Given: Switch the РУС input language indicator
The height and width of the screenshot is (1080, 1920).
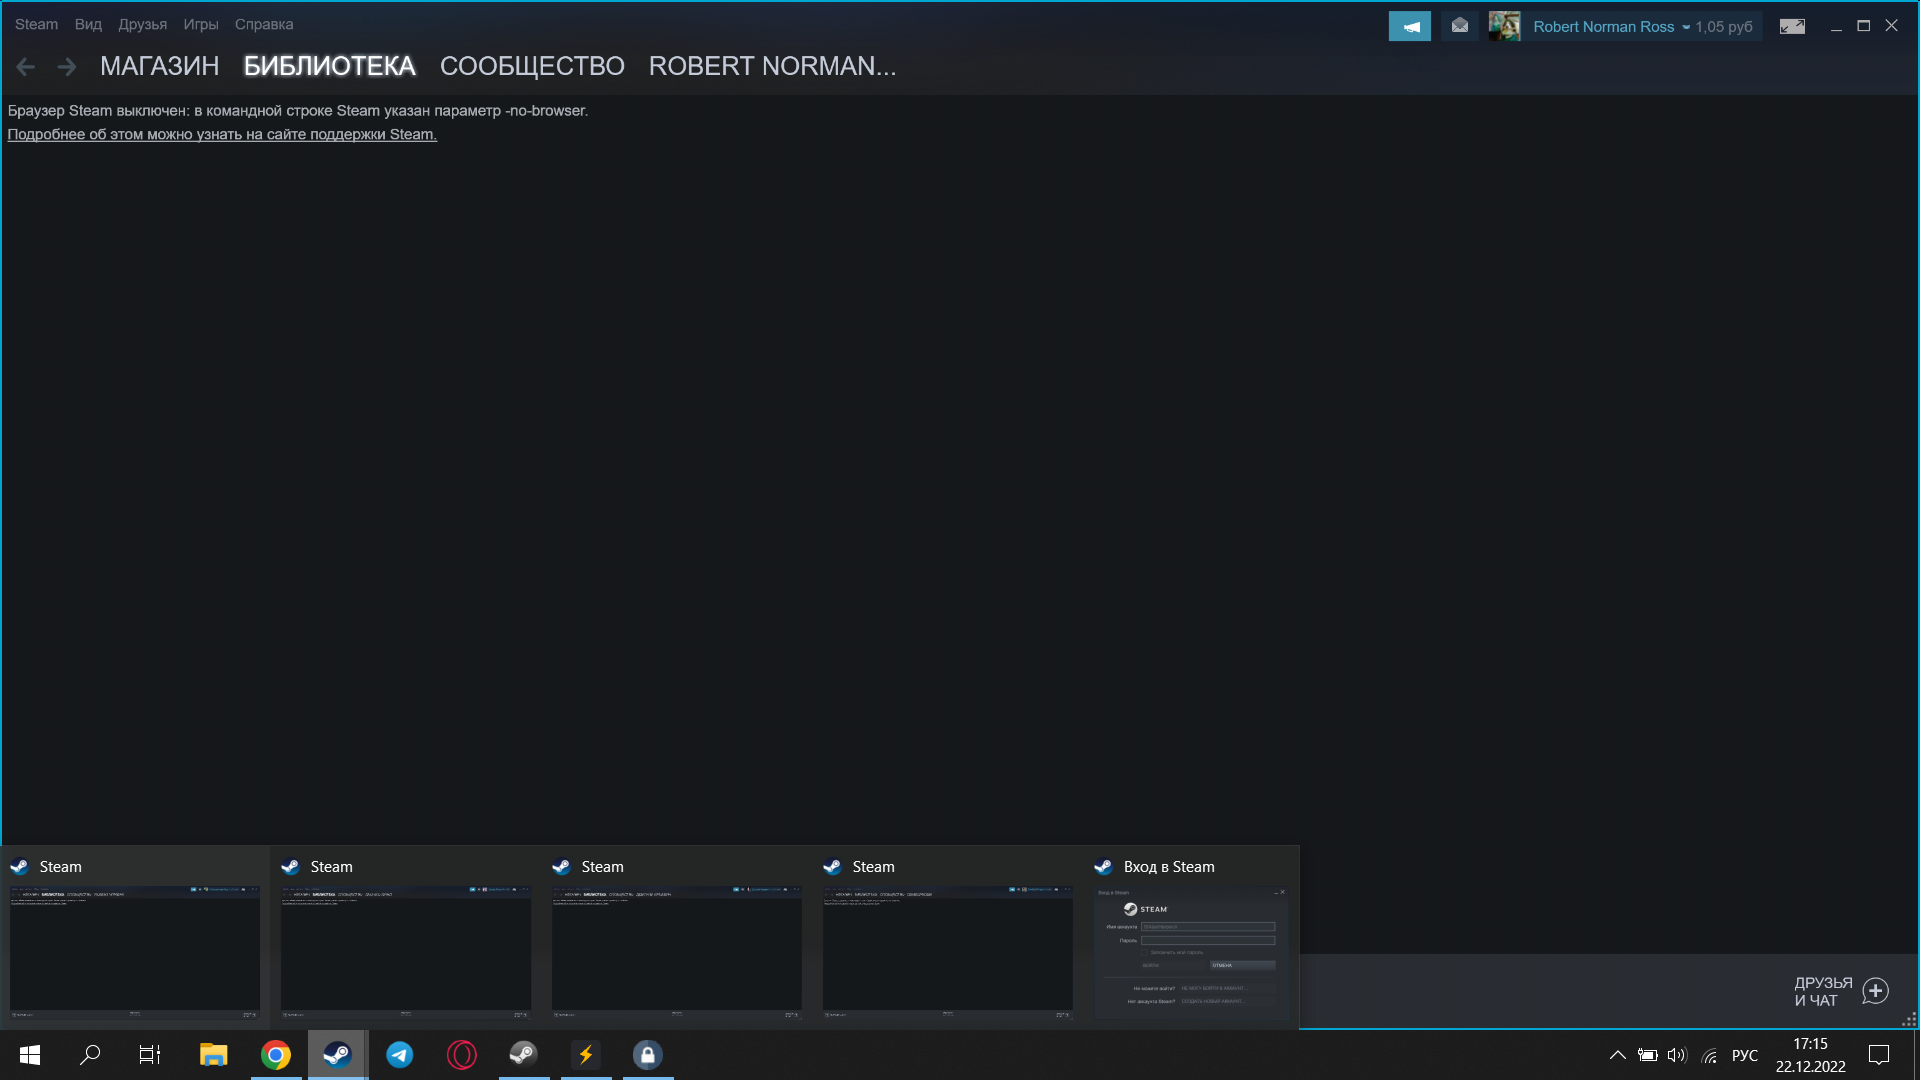Looking at the screenshot, I should pos(1744,1055).
